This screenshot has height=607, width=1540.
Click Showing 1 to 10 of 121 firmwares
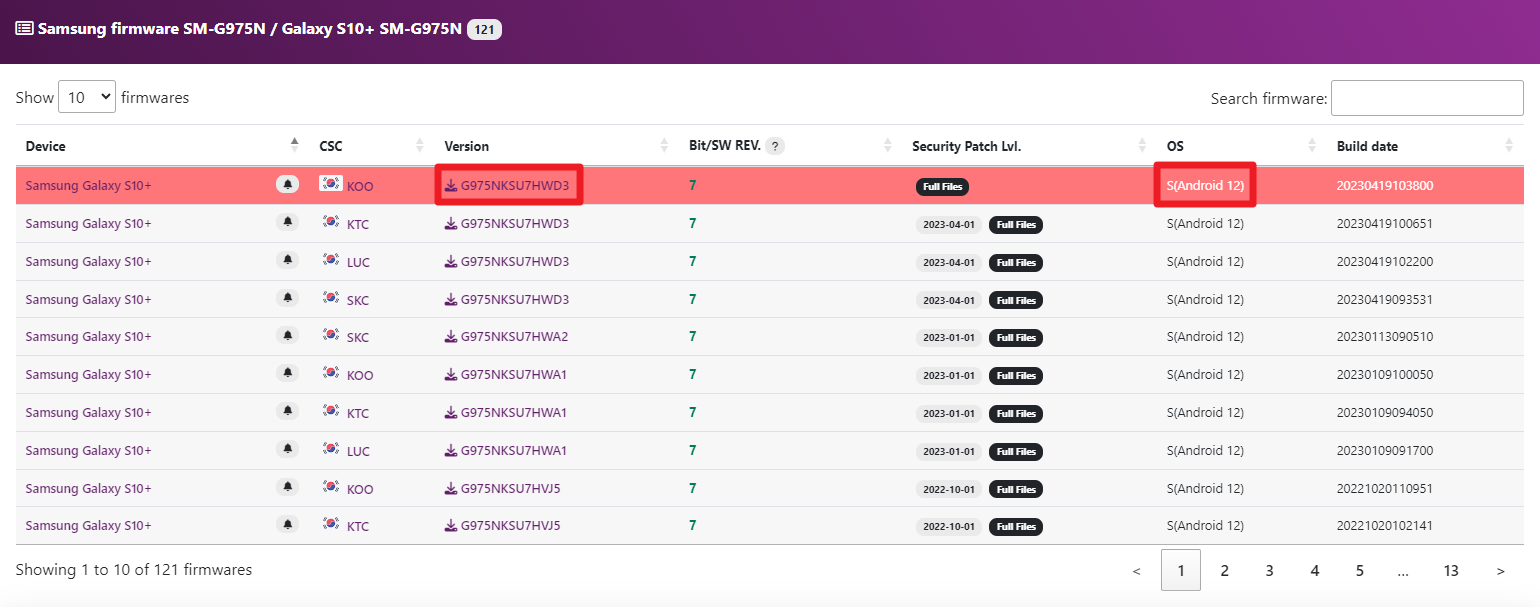click(x=134, y=570)
